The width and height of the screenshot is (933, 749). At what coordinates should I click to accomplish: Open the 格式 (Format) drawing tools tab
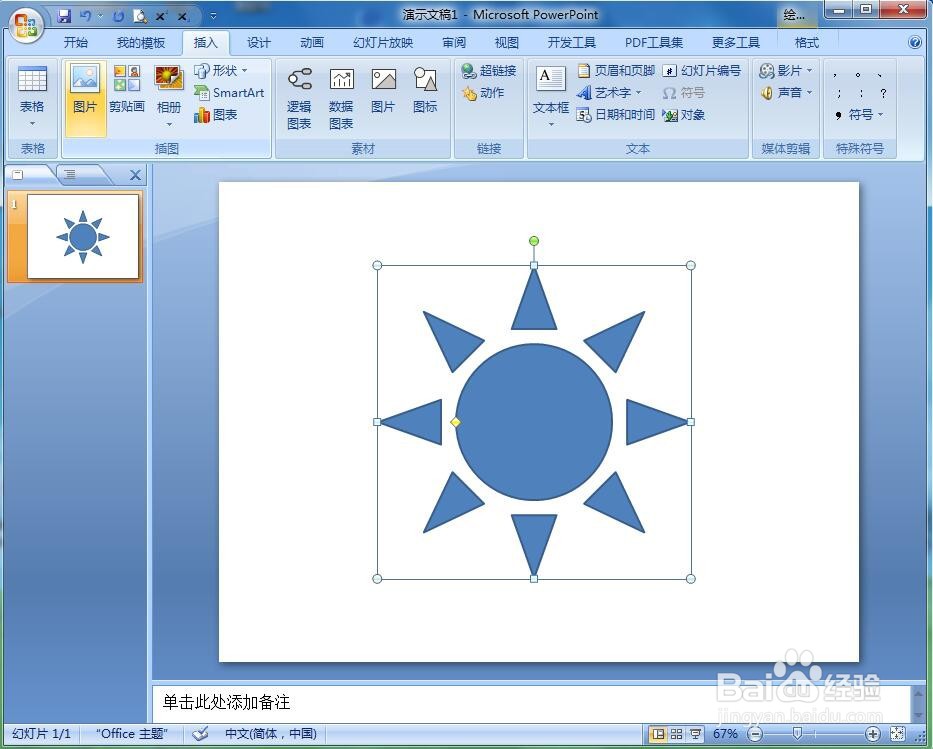806,42
